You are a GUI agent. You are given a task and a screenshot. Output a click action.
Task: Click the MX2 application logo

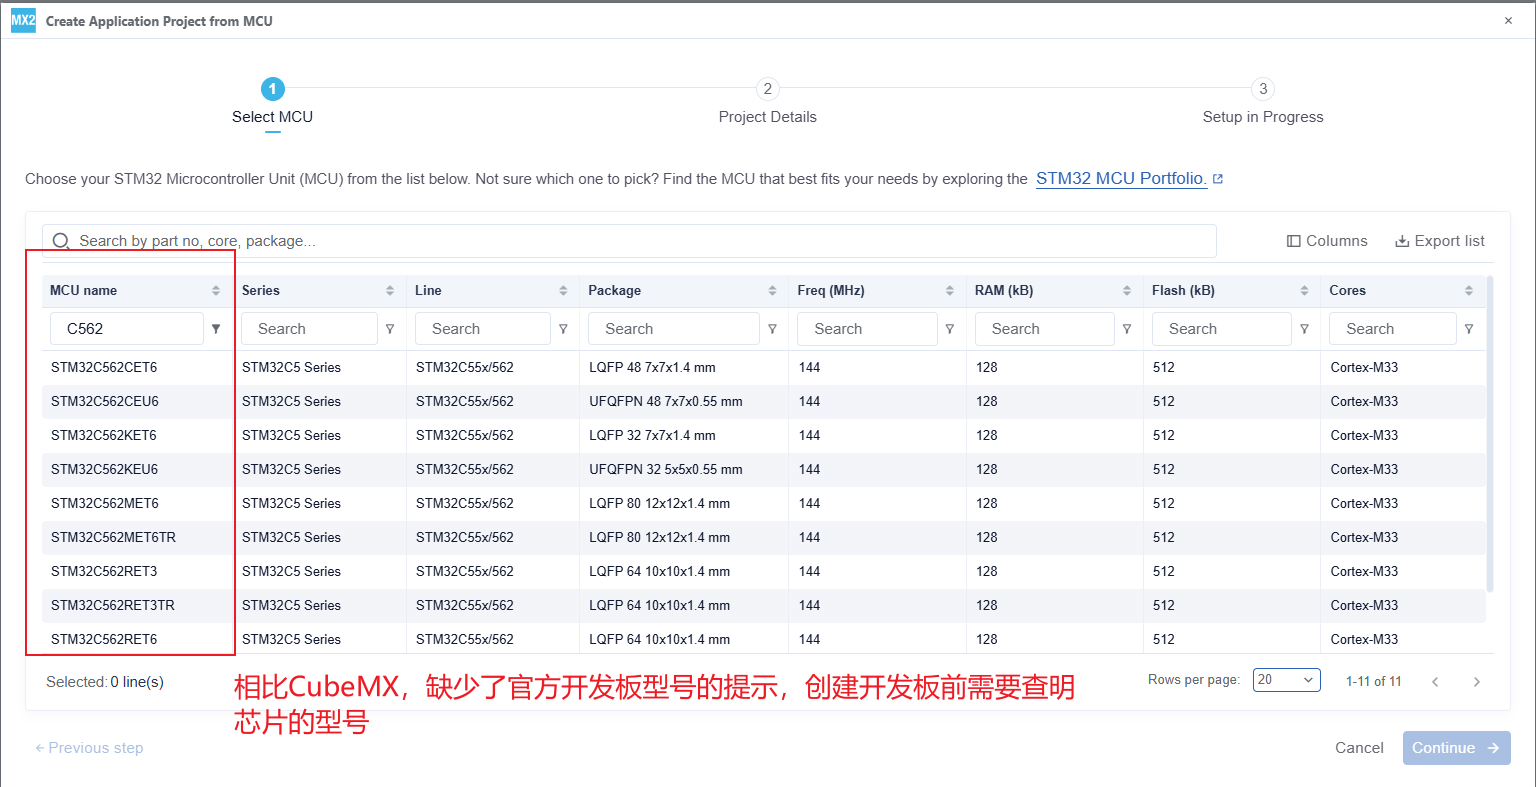pyautogui.click(x=23, y=21)
